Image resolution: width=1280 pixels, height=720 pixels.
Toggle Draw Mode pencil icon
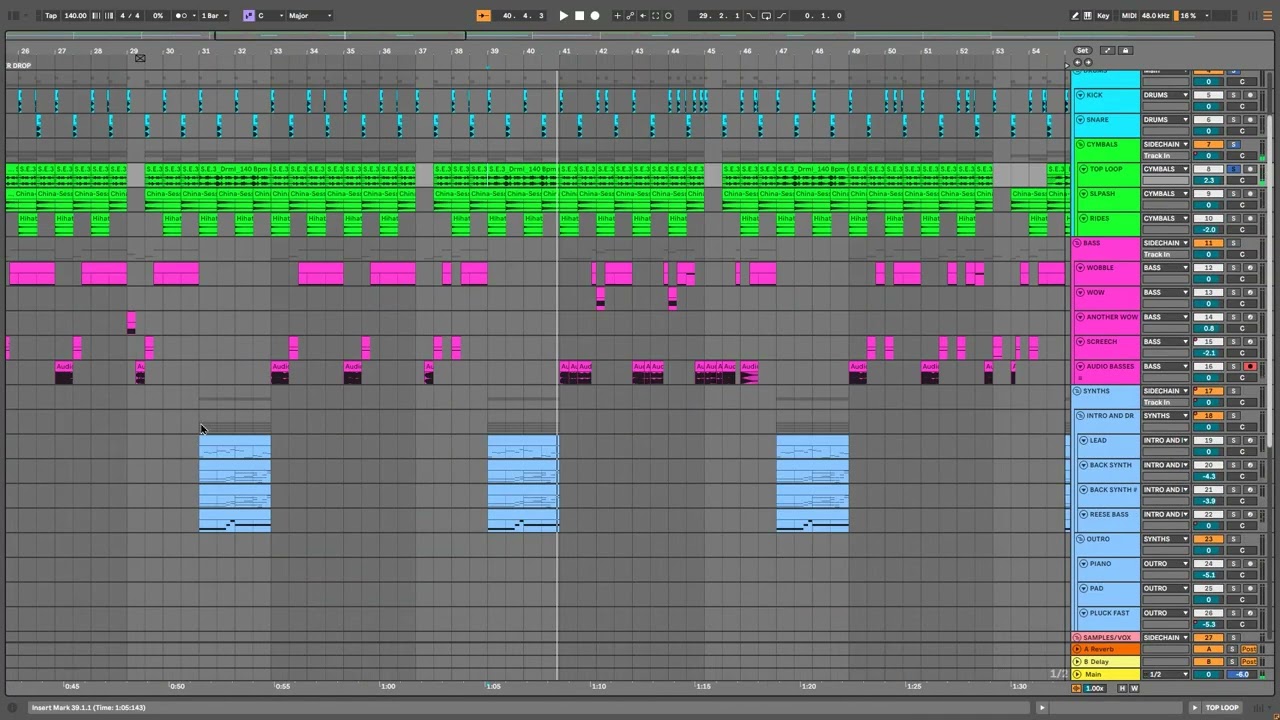(x=1075, y=15)
